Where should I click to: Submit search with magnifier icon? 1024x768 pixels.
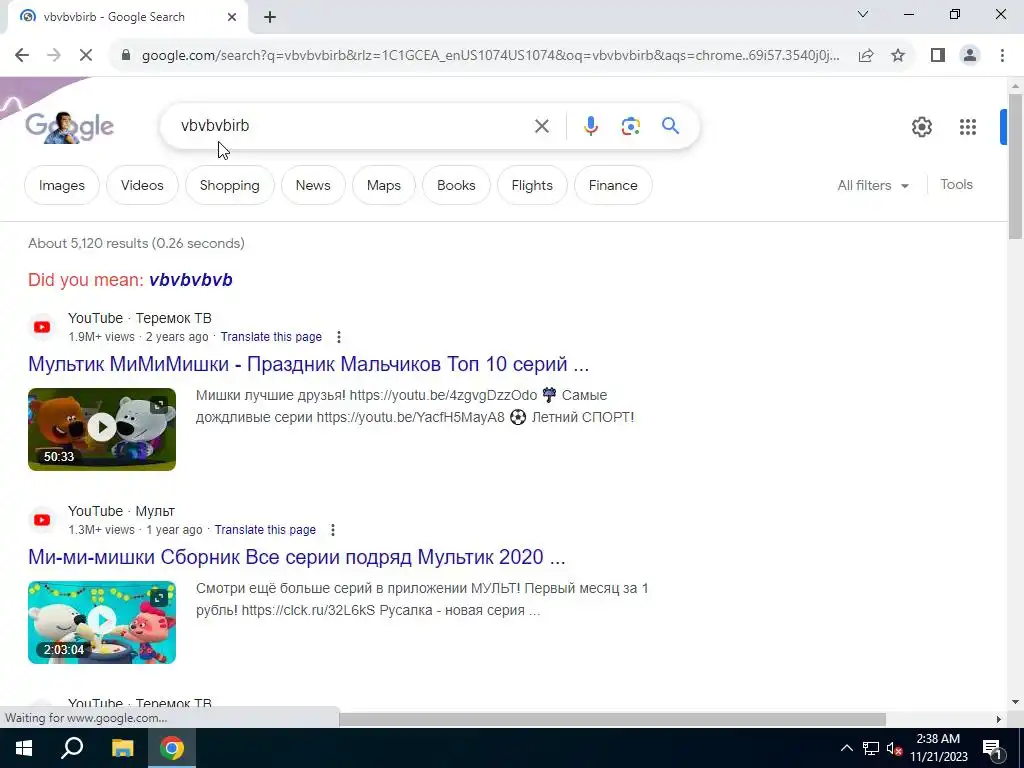coord(670,125)
